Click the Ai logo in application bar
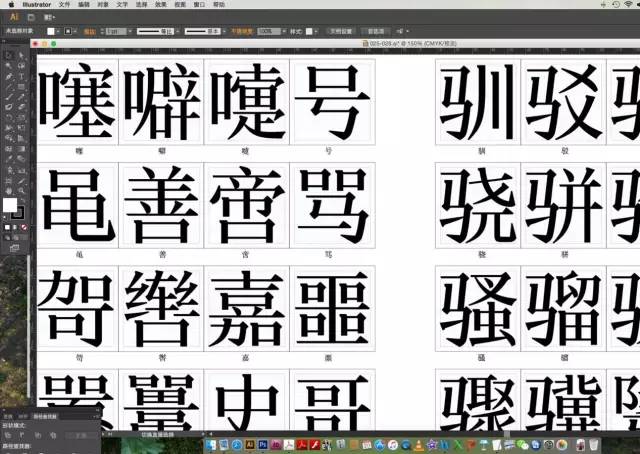 click(x=13, y=17)
